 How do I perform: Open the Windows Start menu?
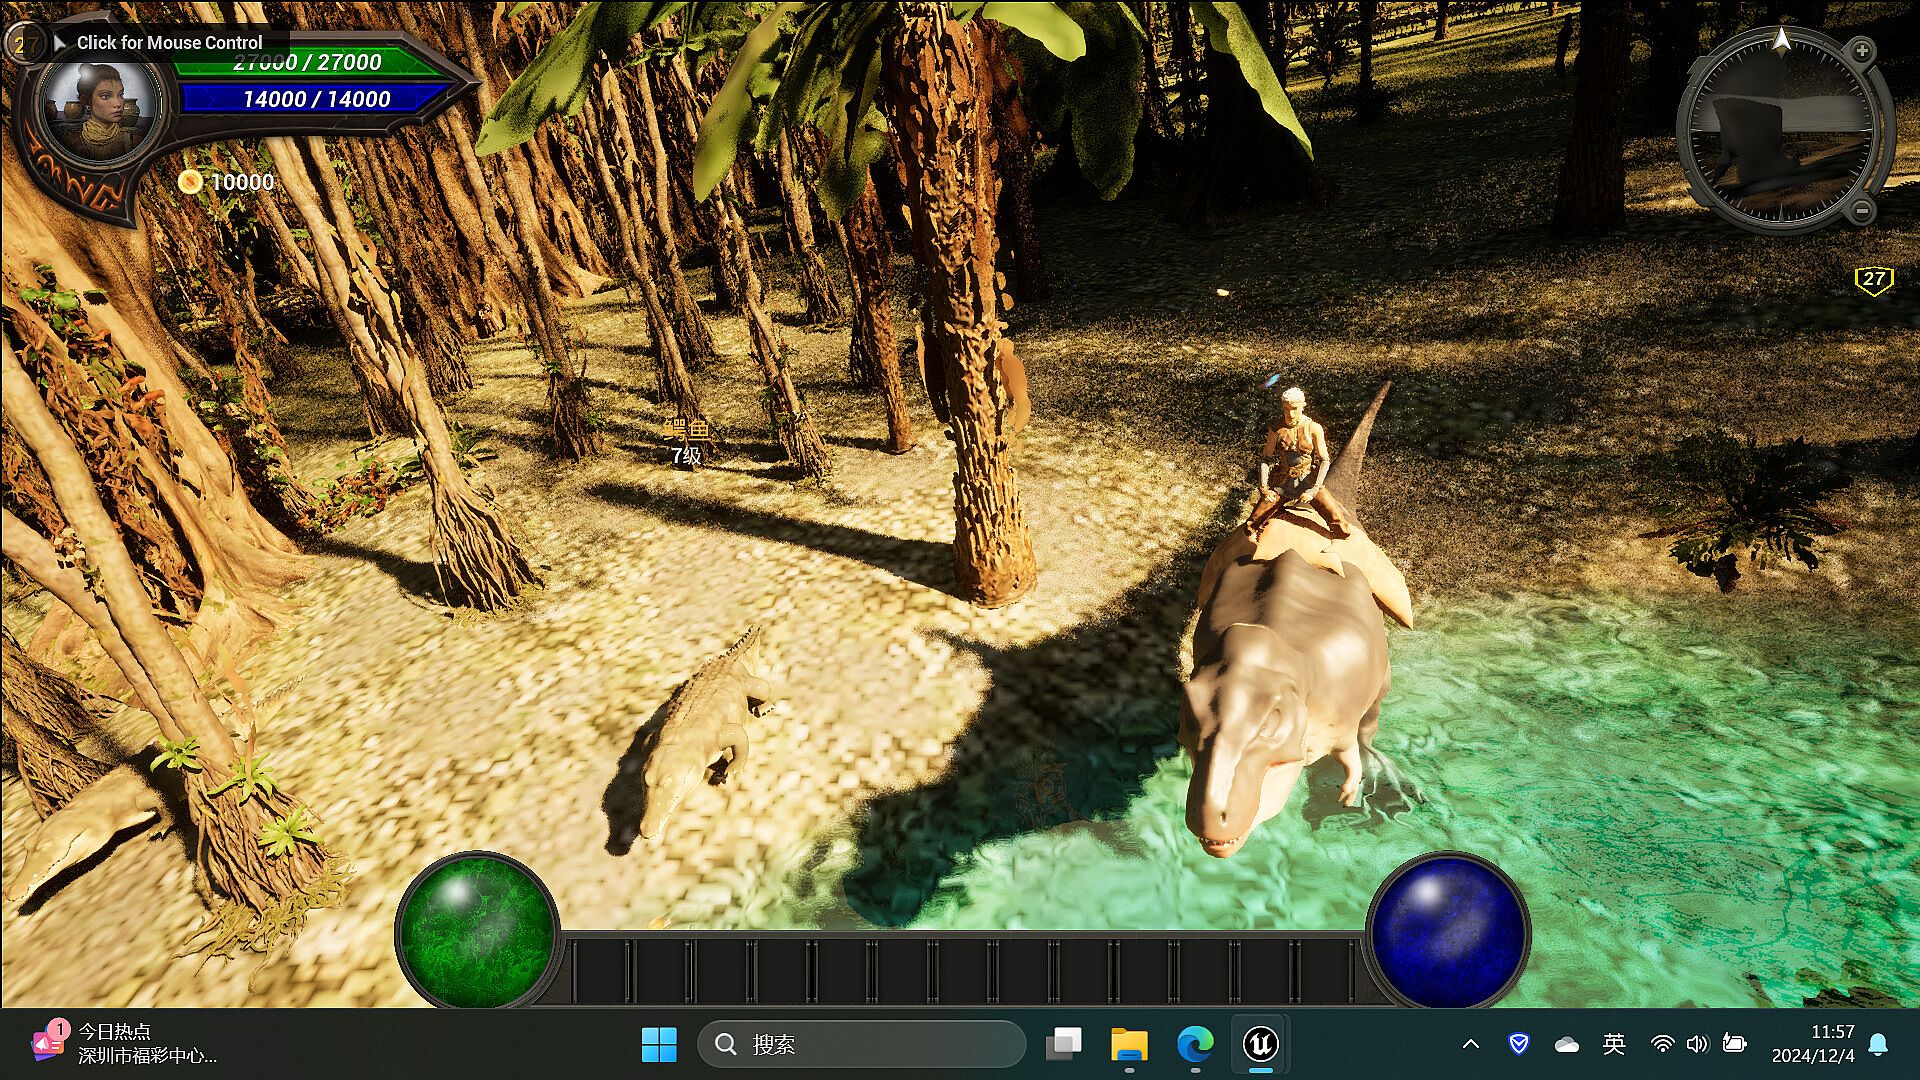pos(658,1044)
